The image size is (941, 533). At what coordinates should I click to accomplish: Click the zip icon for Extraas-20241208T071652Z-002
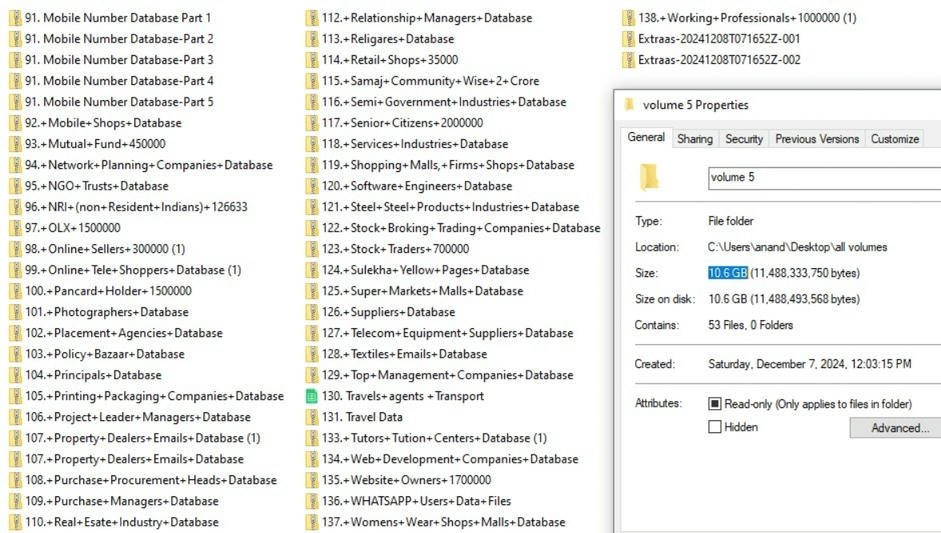click(x=628, y=60)
